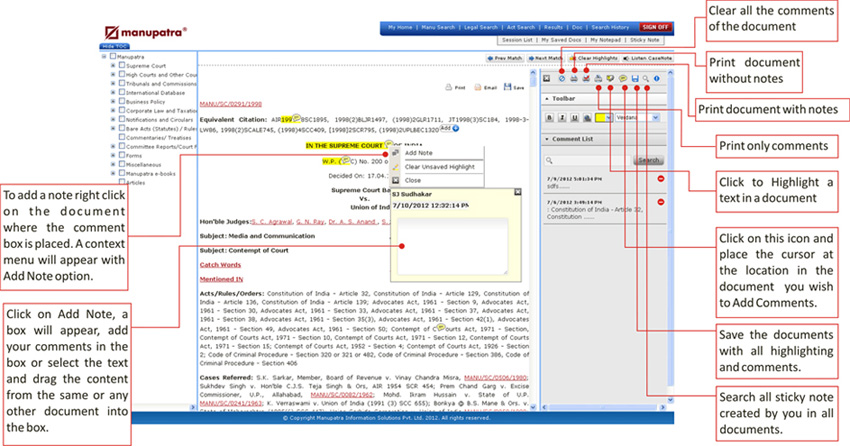The image size is (850, 446).
Task: Select the Add Comment bubble icon
Action: [623, 79]
